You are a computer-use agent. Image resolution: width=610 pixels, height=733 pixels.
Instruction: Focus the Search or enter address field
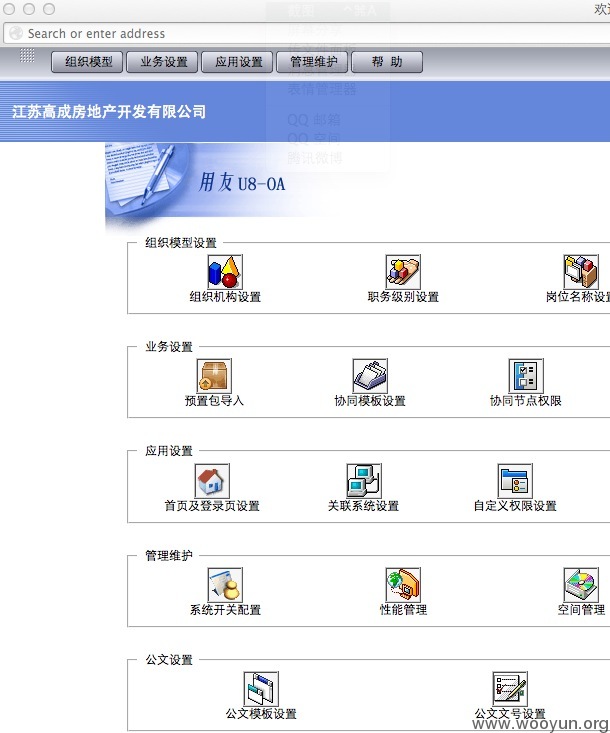307,33
